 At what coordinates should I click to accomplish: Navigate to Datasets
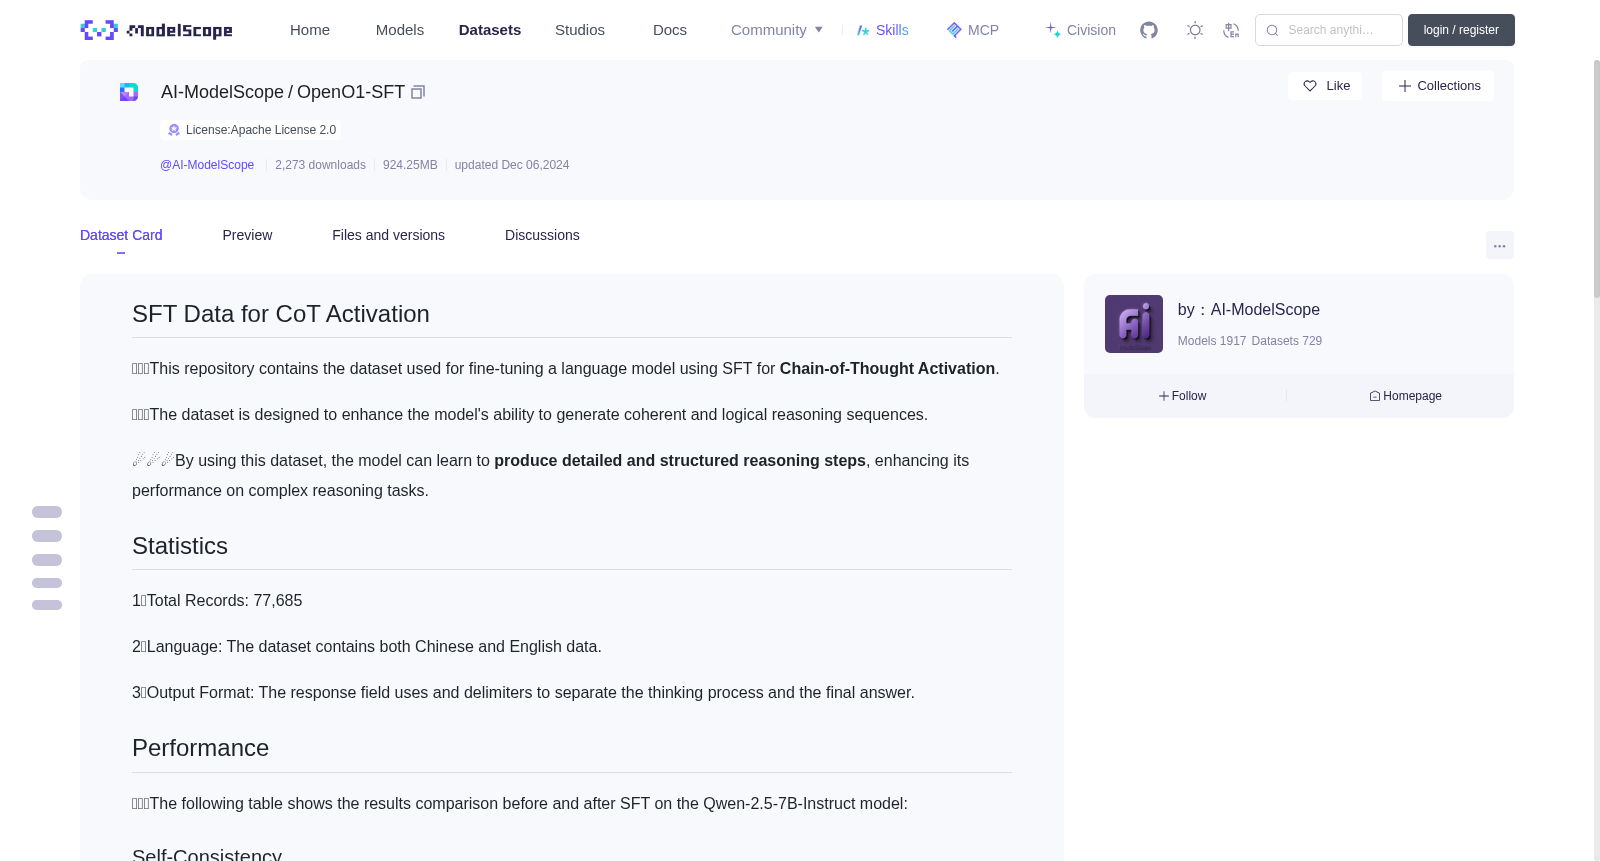[490, 30]
